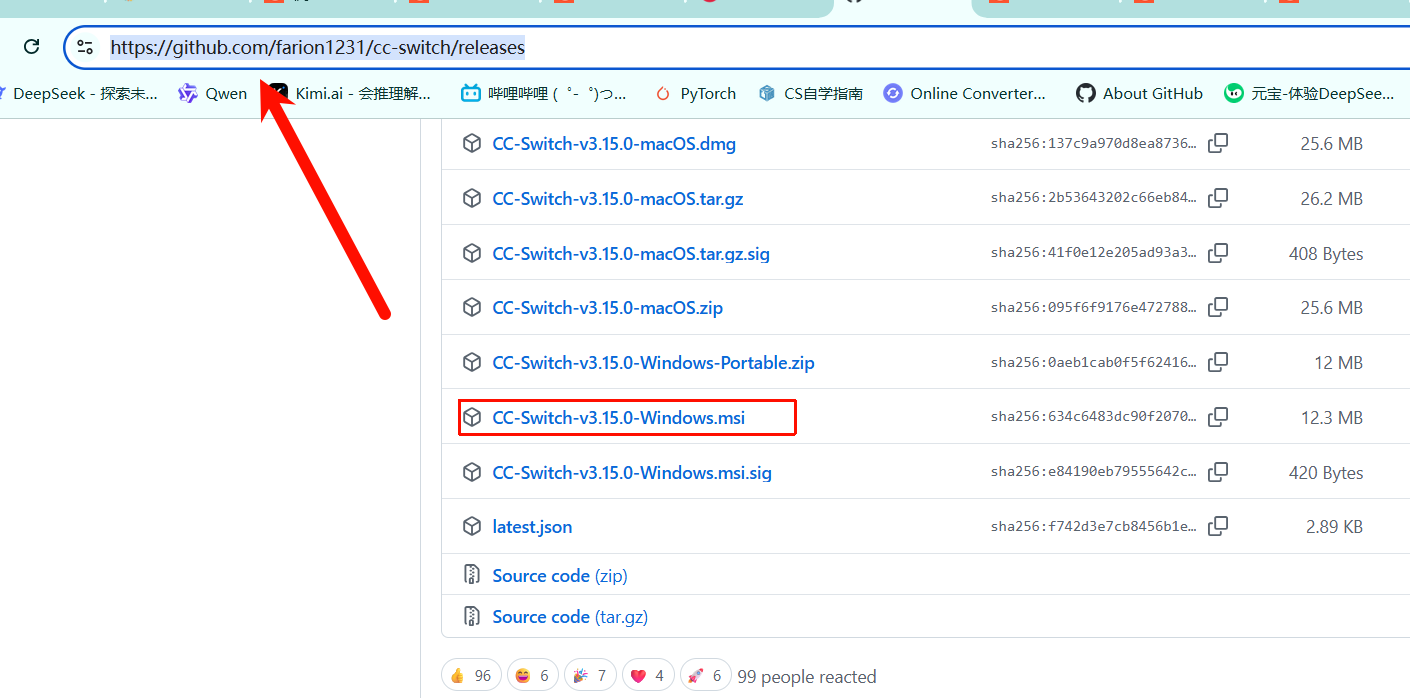Viewport: 1410px width, 698px height.
Task: Select the hash text "sha256:137c9a970d8ea8736…"
Action: tap(1094, 144)
